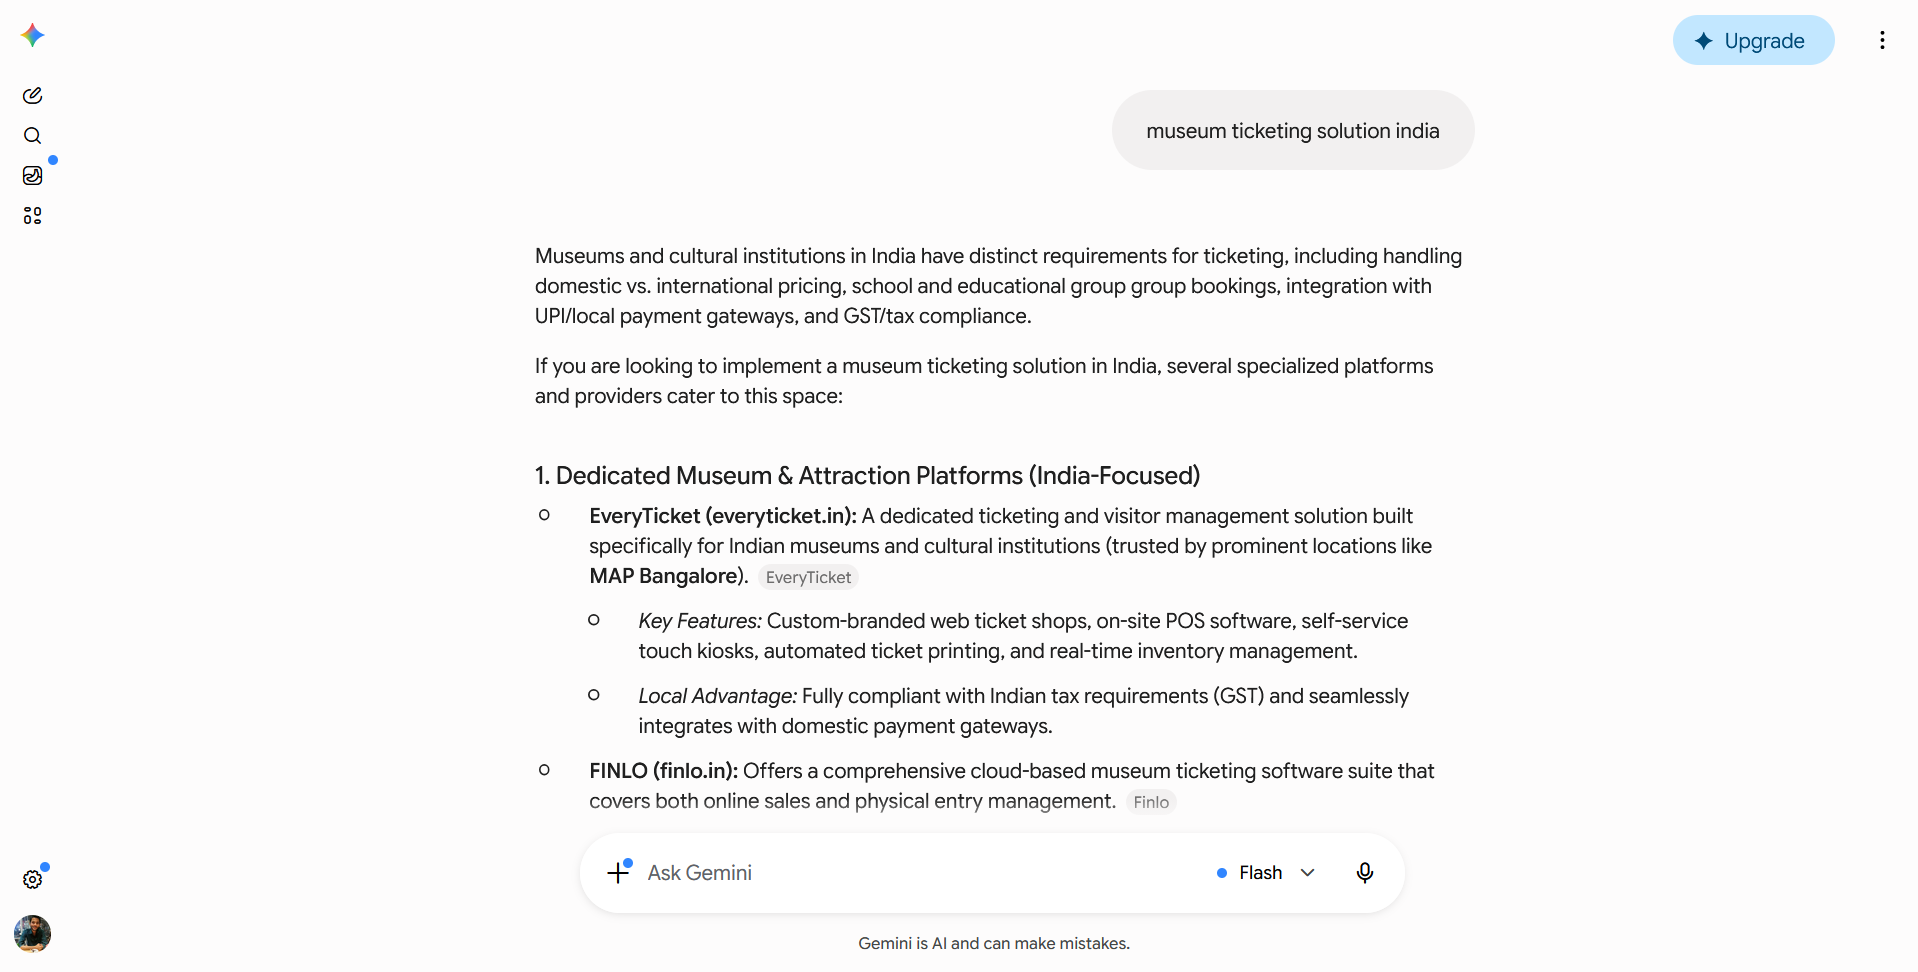This screenshot has width=1918, height=972.
Task: Start a new chat with pencil icon
Action: (x=32, y=96)
